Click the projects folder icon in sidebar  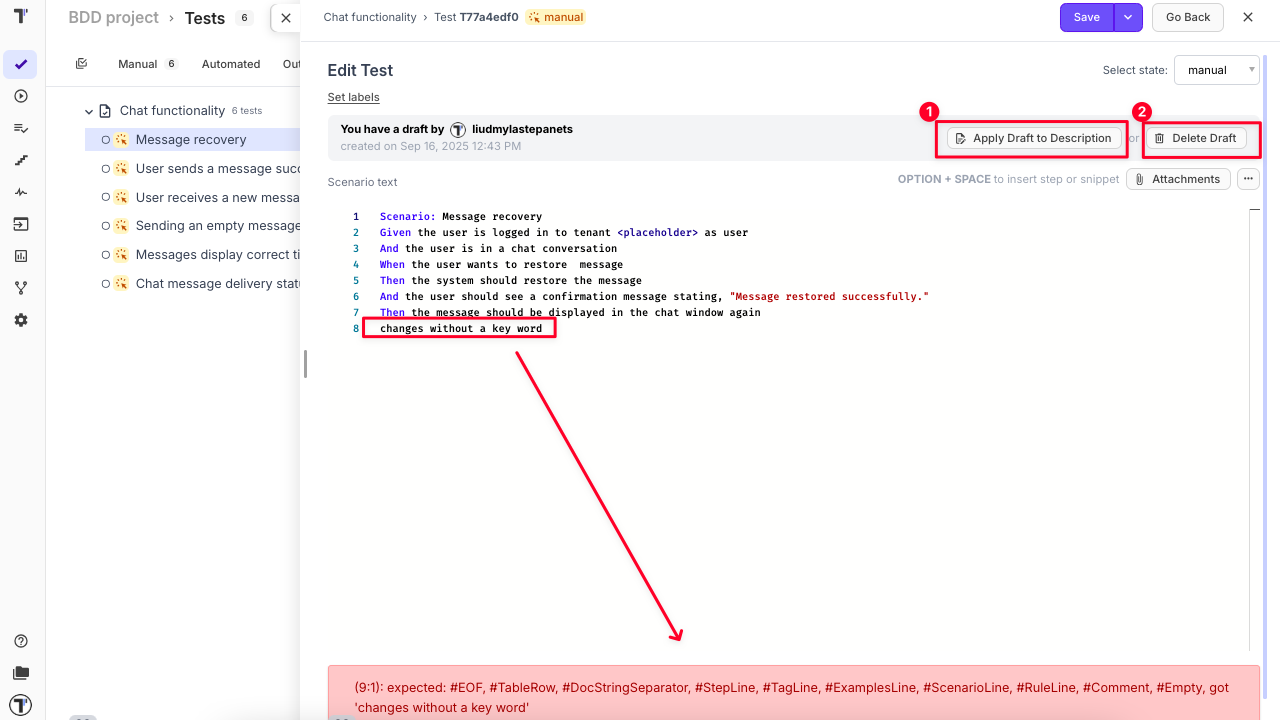(x=21, y=673)
